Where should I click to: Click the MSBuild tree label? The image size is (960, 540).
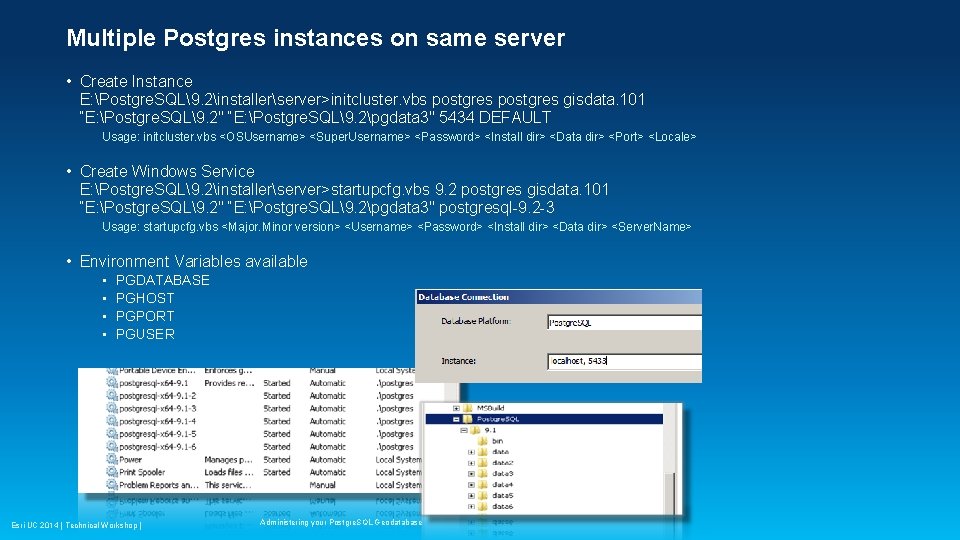490,408
